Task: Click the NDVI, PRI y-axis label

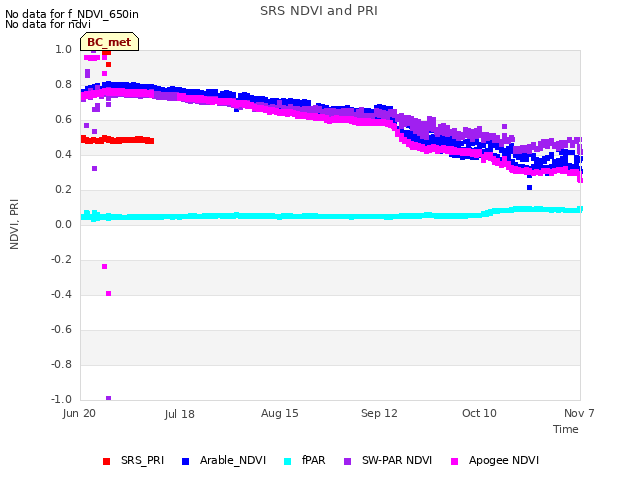Action: (x=14, y=224)
